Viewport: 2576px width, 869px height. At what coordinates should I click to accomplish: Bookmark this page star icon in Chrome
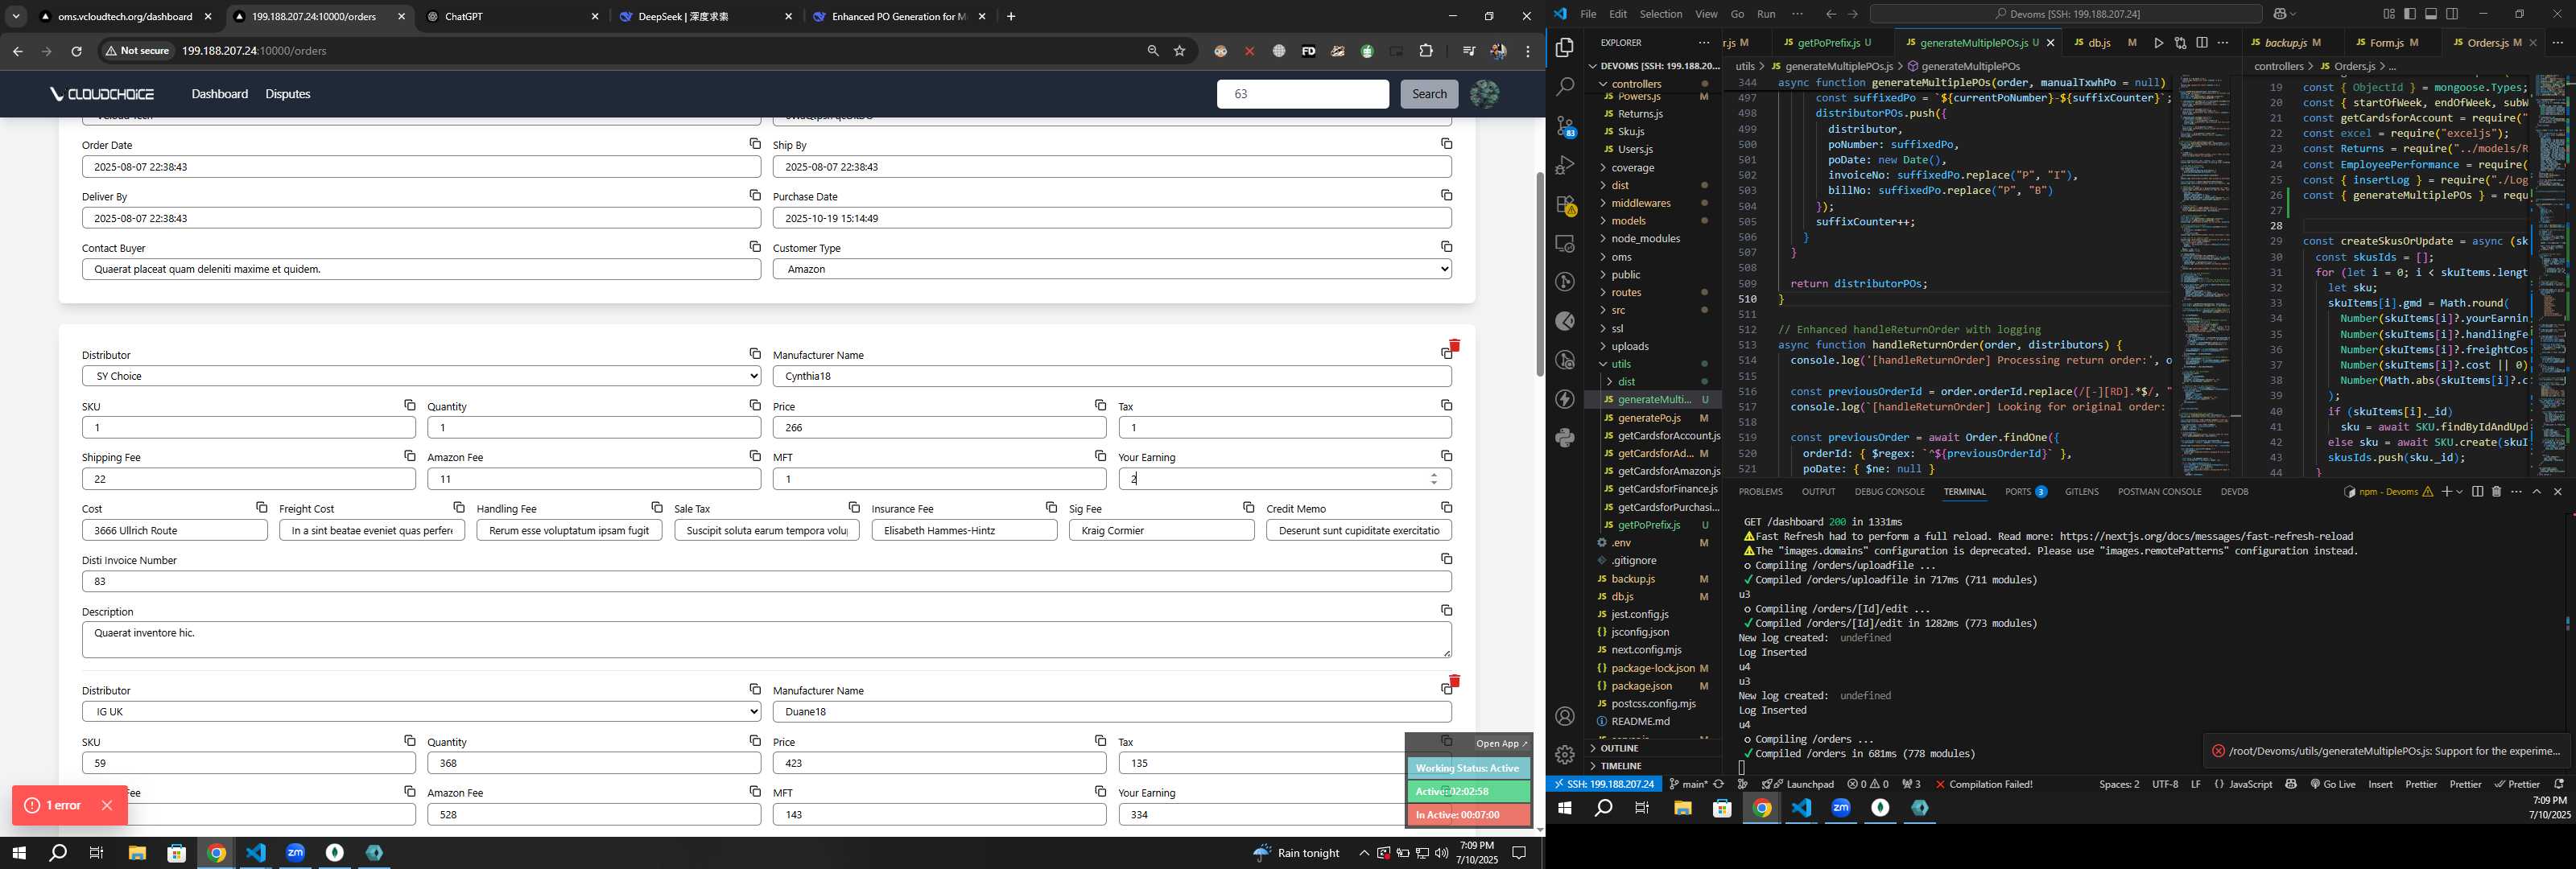[x=1180, y=51]
